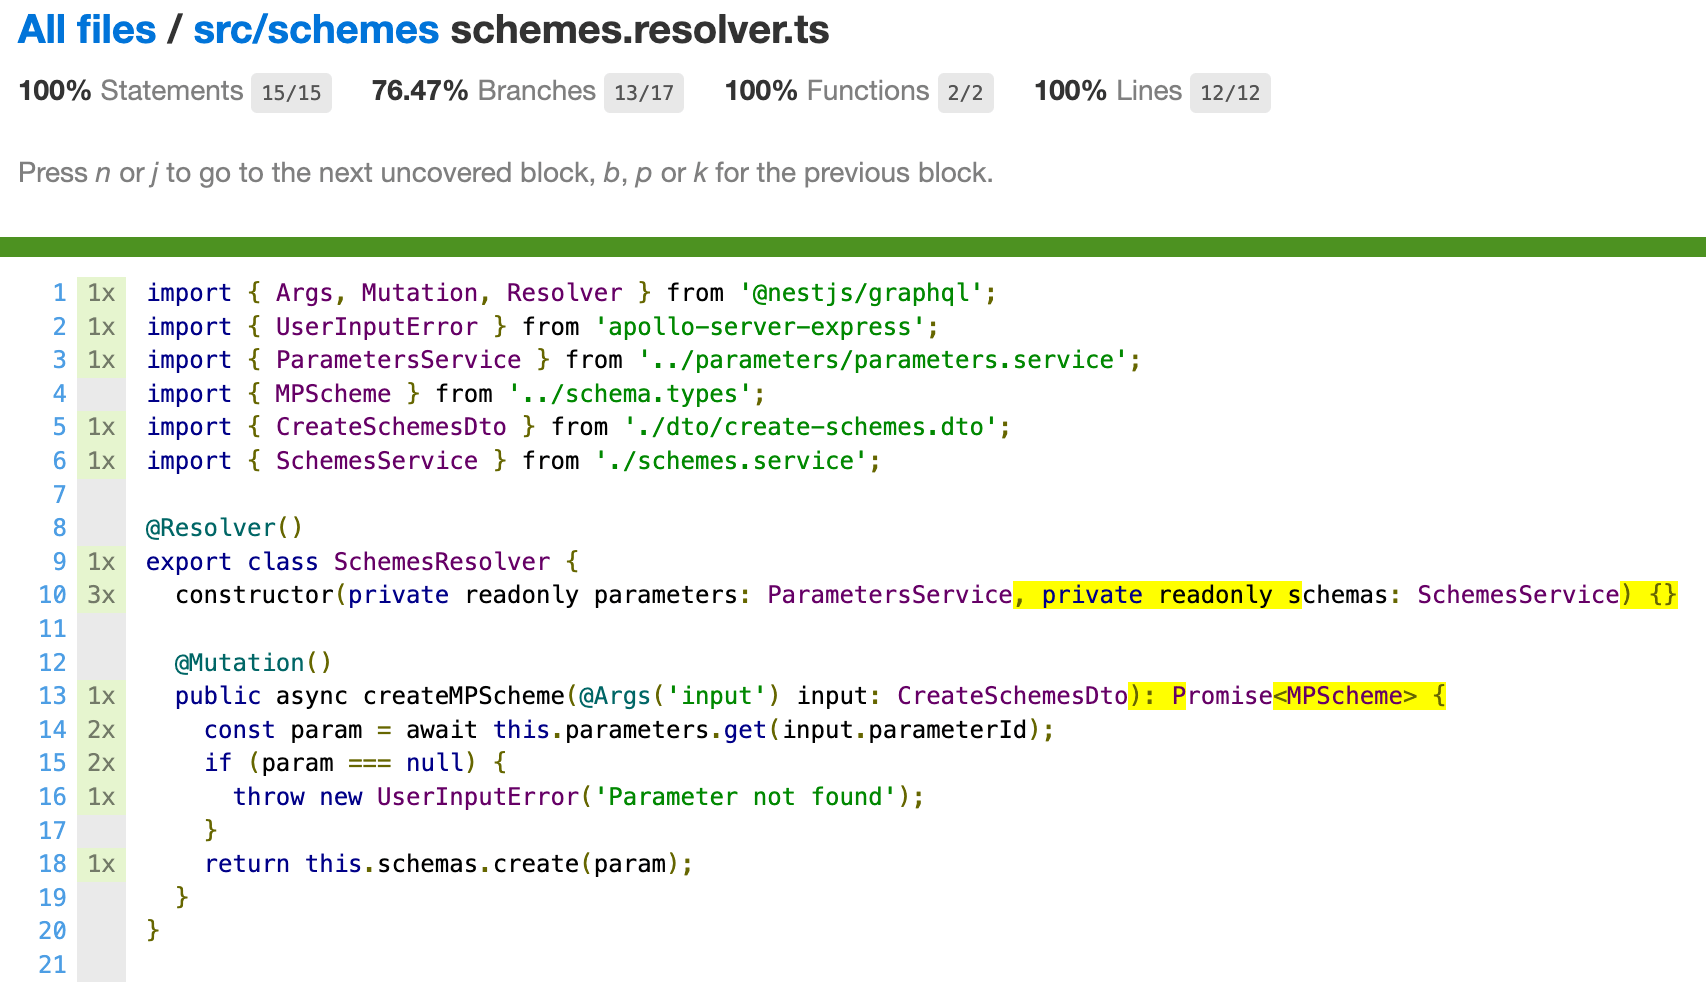Image resolution: width=1706 pixels, height=986 pixels.
Task: Click the 'if (param === null)' condition
Action: tap(340, 763)
